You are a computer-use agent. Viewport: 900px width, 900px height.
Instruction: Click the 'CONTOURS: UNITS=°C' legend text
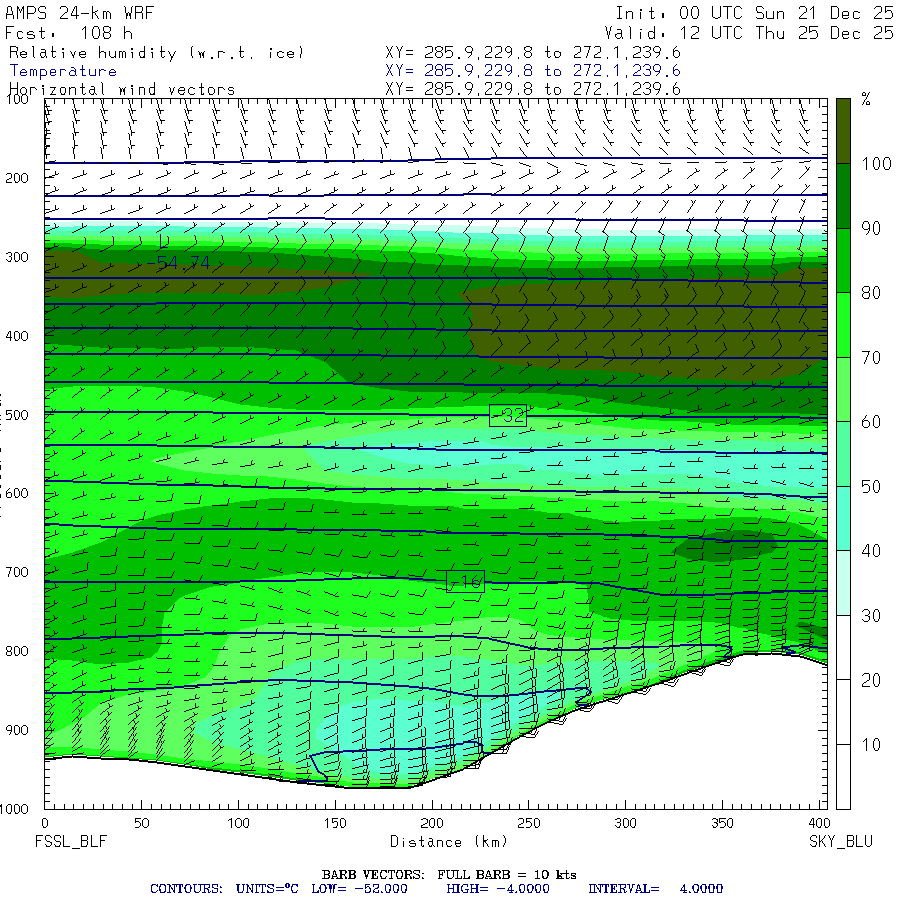pyautogui.click(x=224, y=889)
